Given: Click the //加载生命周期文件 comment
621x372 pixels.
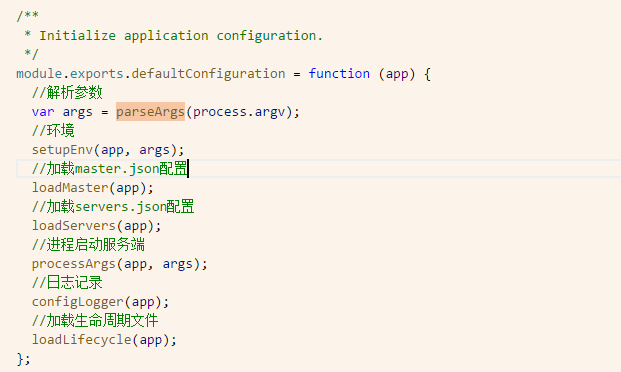Looking at the screenshot, I should (95, 321).
